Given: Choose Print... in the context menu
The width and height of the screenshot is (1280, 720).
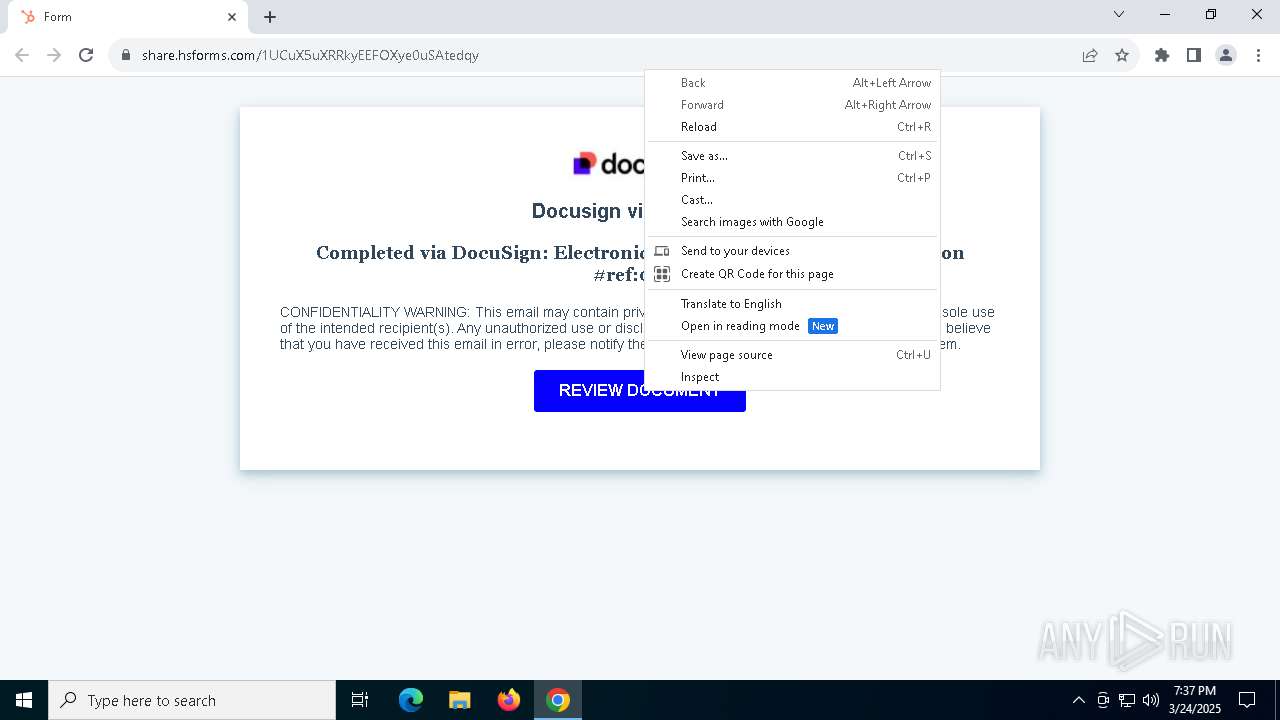Looking at the screenshot, I should coord(792,178).
